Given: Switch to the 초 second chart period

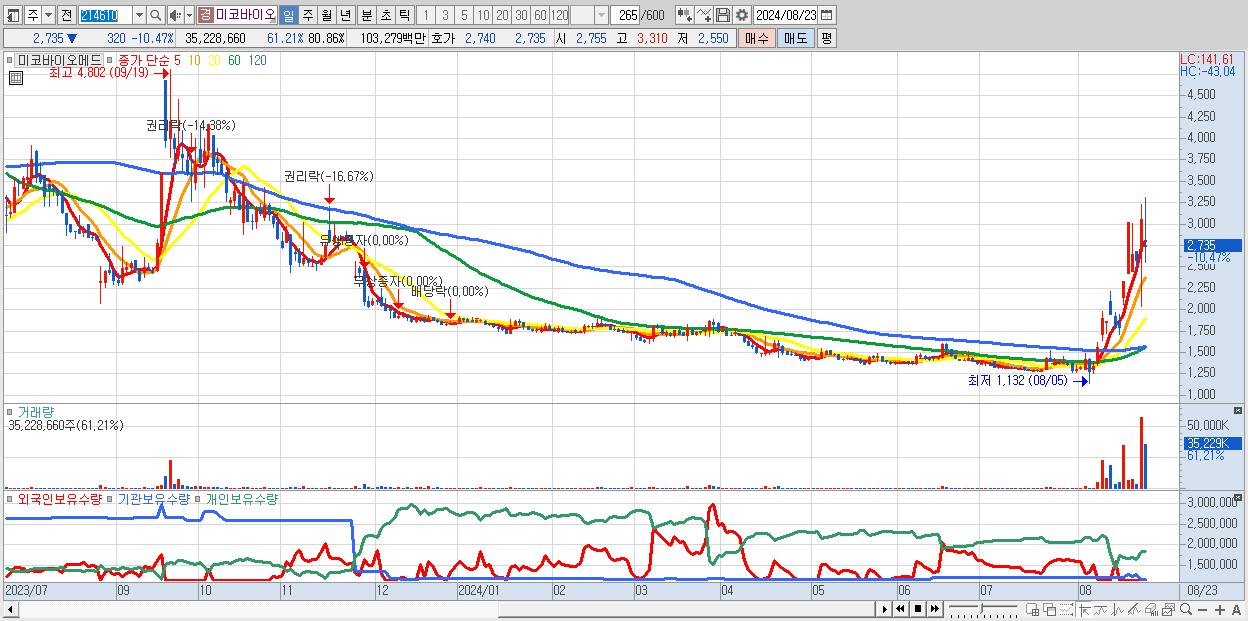Looking at the screenshot, I should [386, 16].
